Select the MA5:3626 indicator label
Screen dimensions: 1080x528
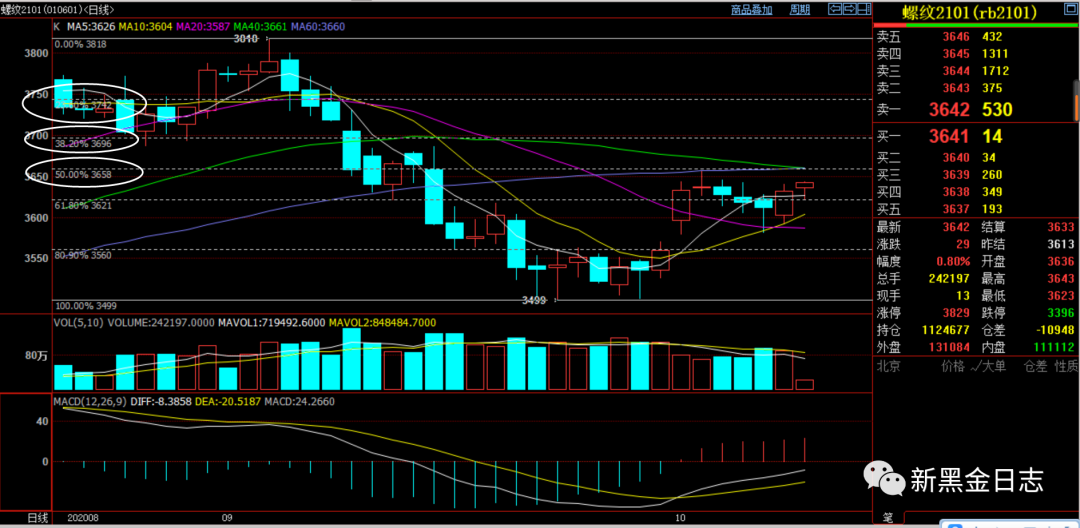pos(91,27)
